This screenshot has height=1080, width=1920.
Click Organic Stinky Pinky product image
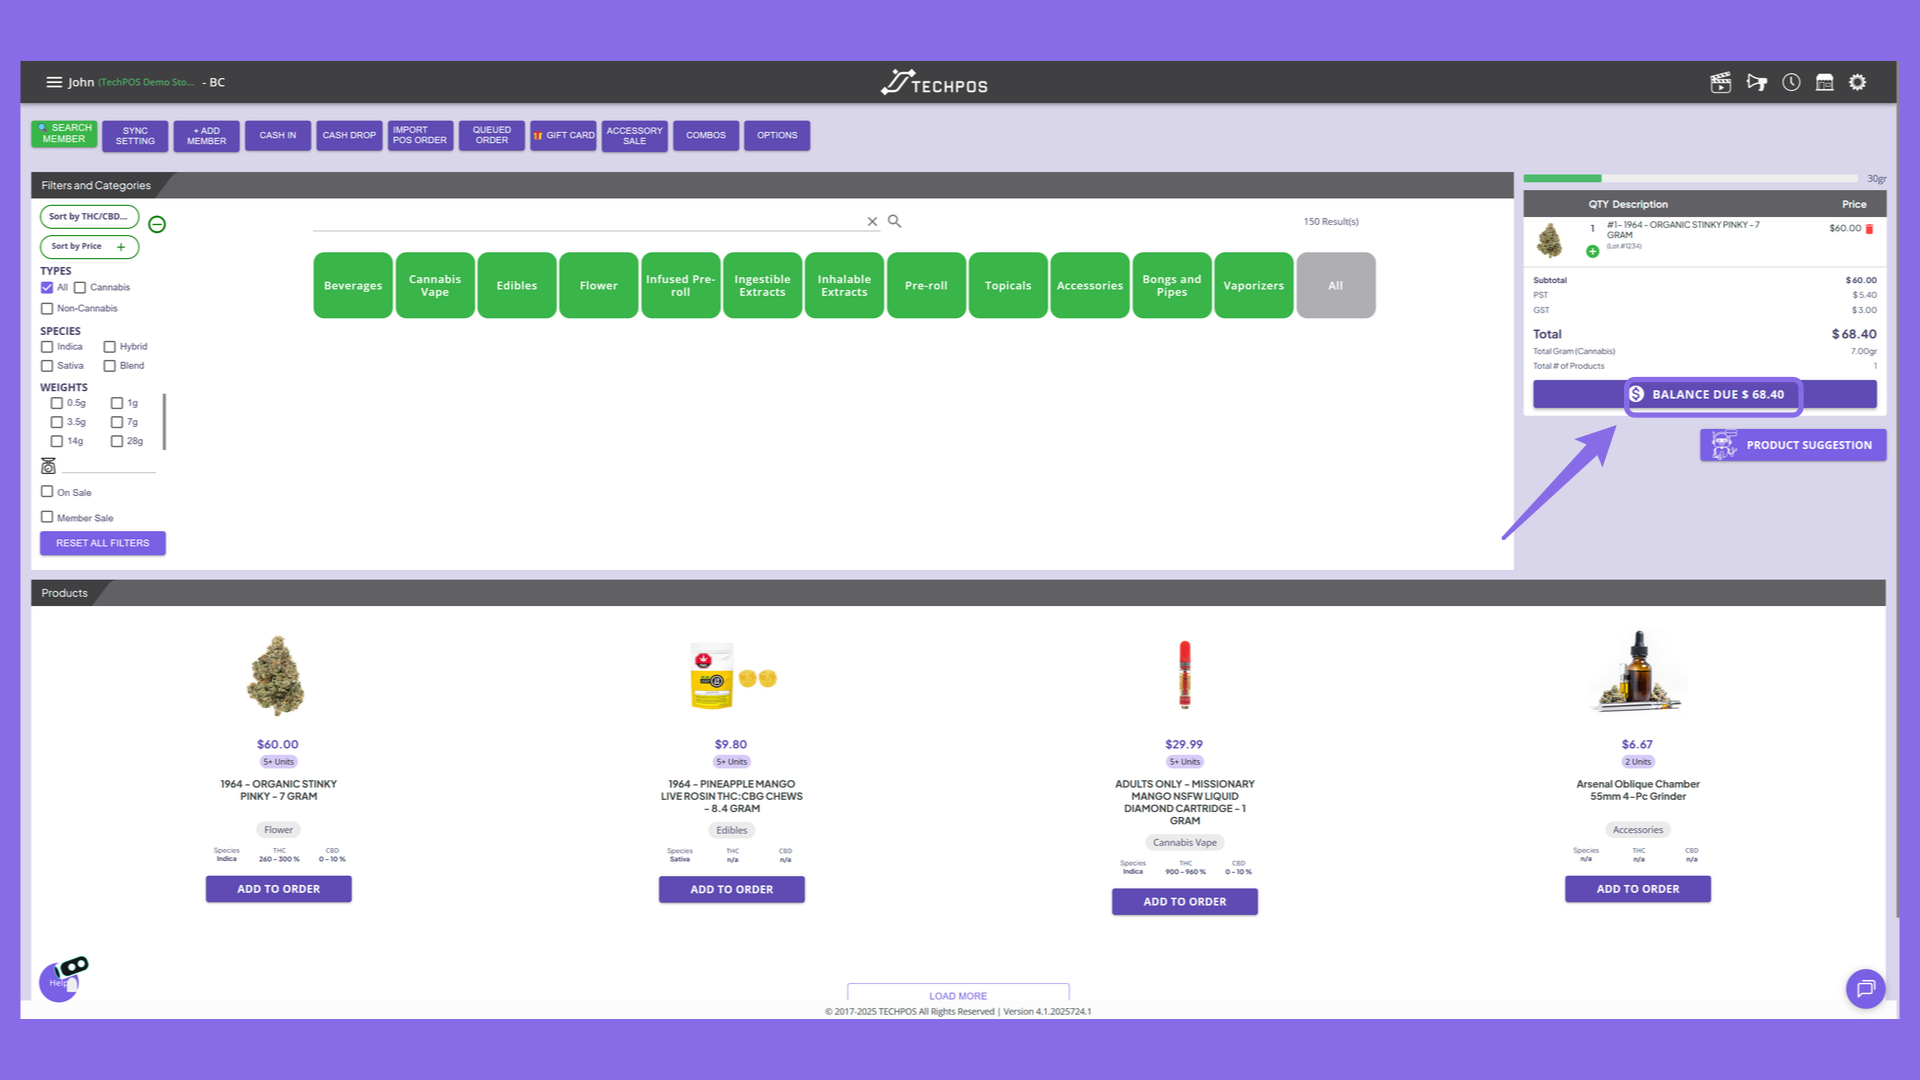pyautogui.click(x=277, y=675)
